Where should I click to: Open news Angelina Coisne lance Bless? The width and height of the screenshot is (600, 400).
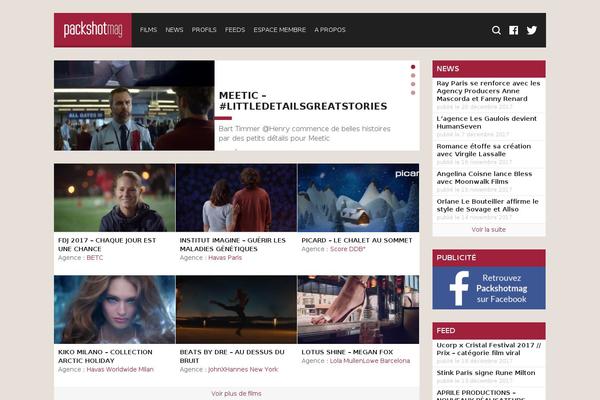tap(484, 178)
